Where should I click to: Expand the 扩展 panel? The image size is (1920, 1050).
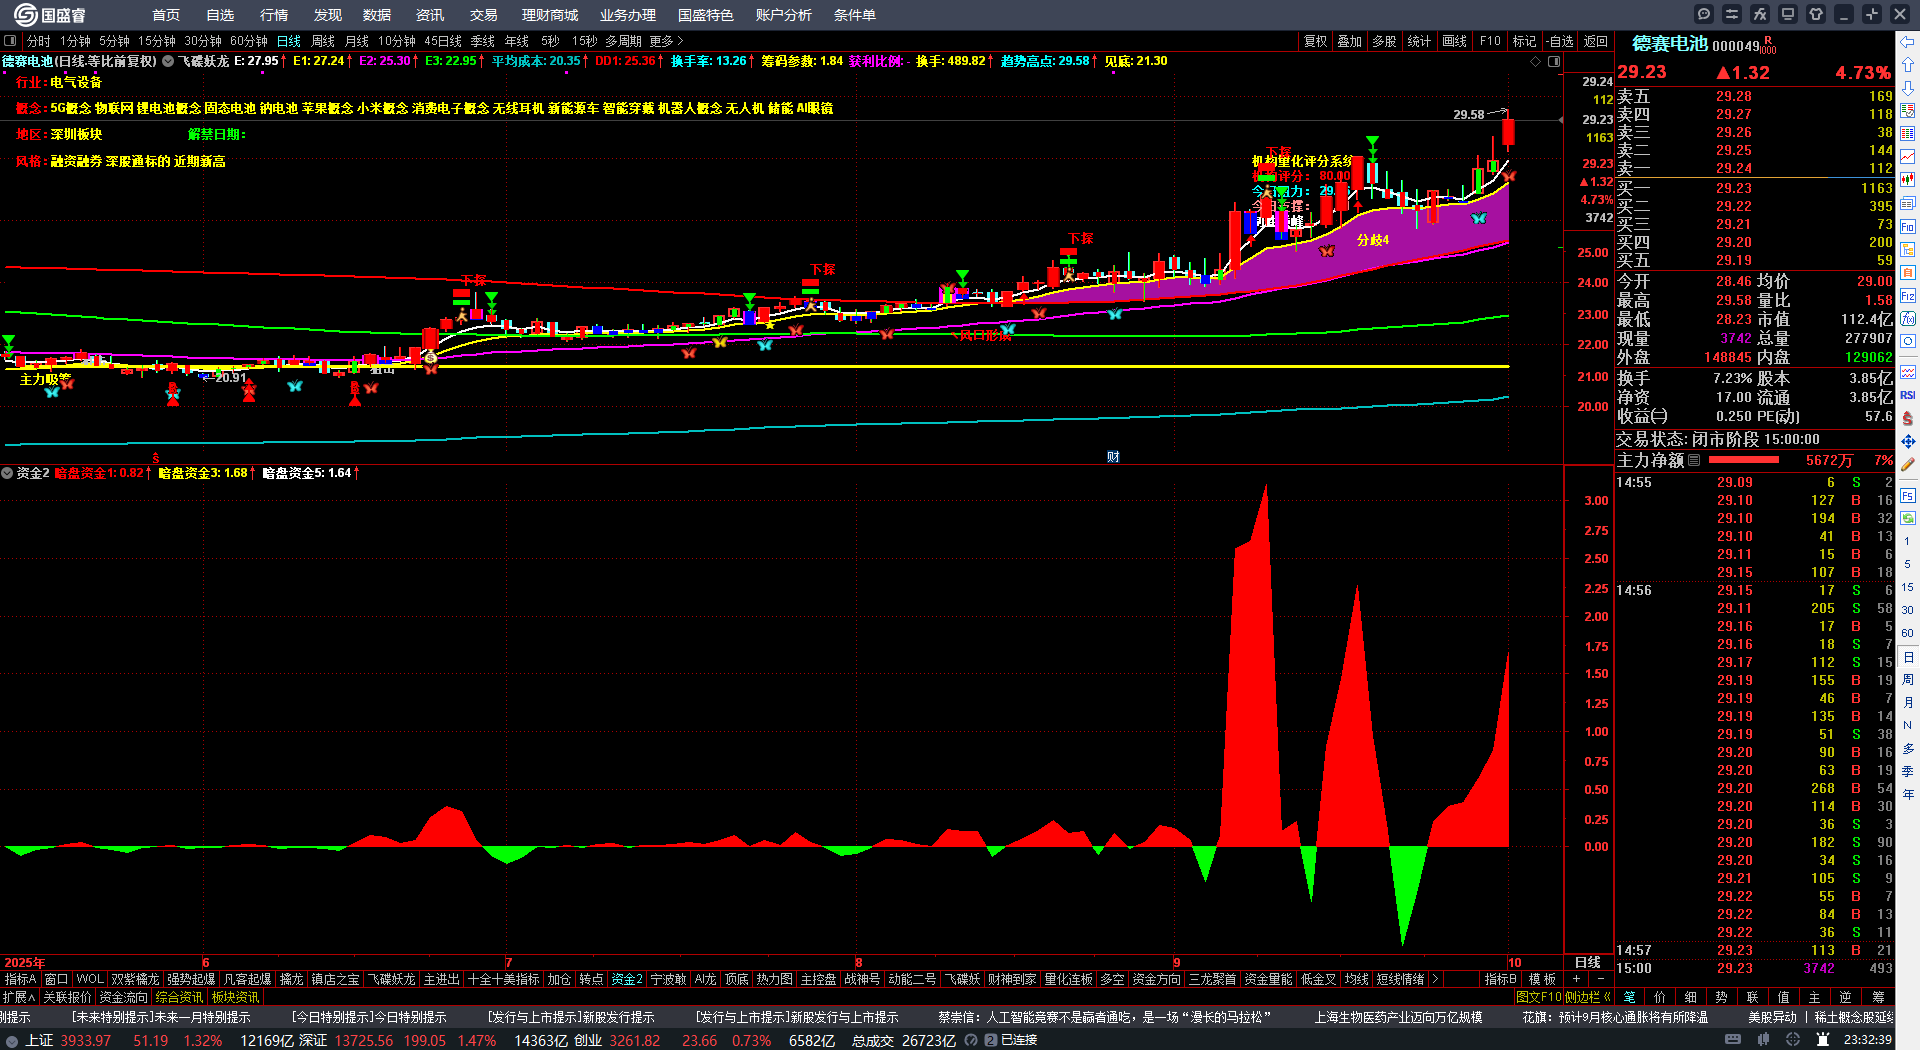[19, 997]
